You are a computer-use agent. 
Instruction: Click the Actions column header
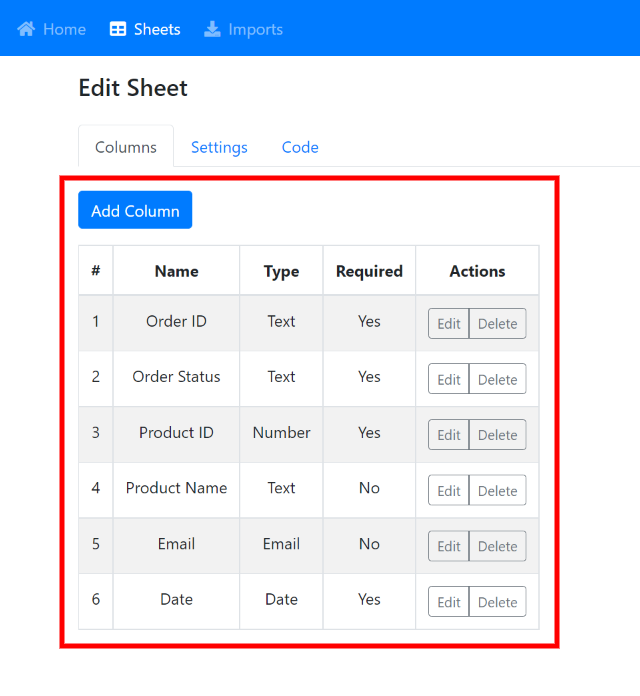click(477, 271)
